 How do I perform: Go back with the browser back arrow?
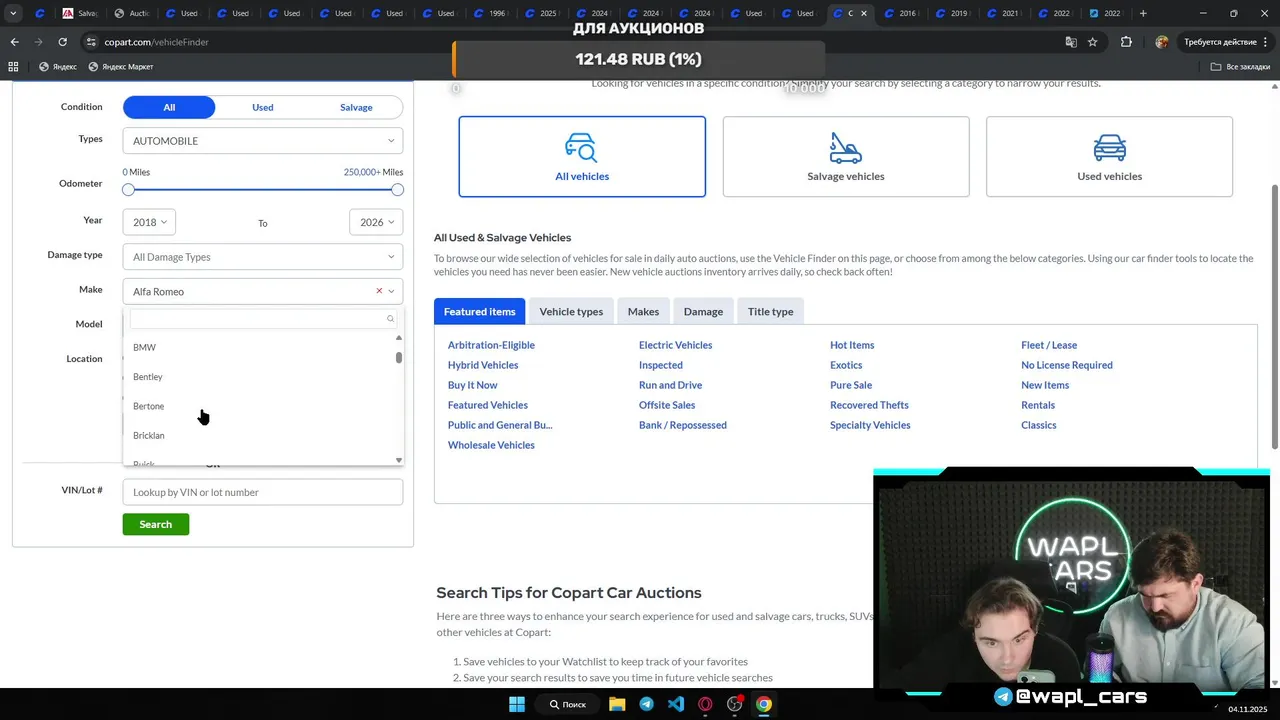tap(14, 42)
